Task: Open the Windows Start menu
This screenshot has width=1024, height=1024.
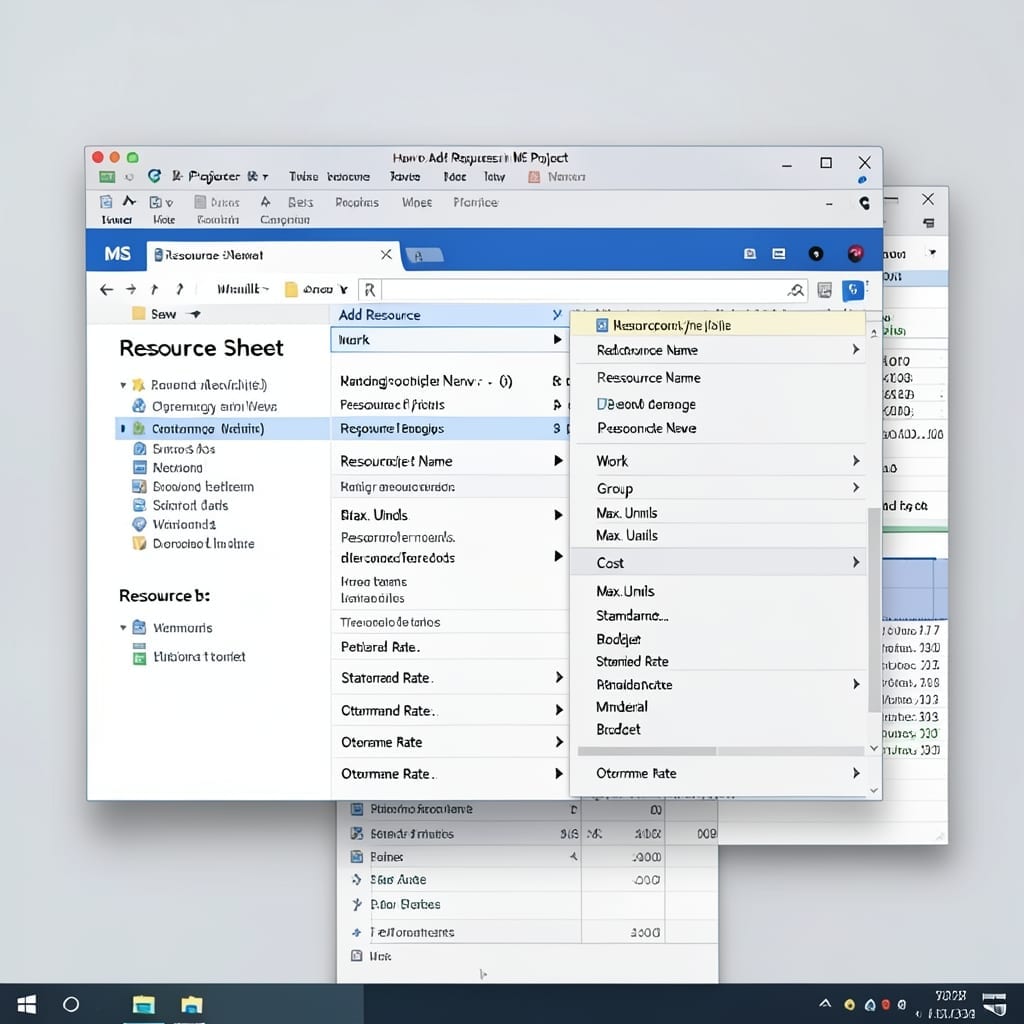Action: point(26,1004)
